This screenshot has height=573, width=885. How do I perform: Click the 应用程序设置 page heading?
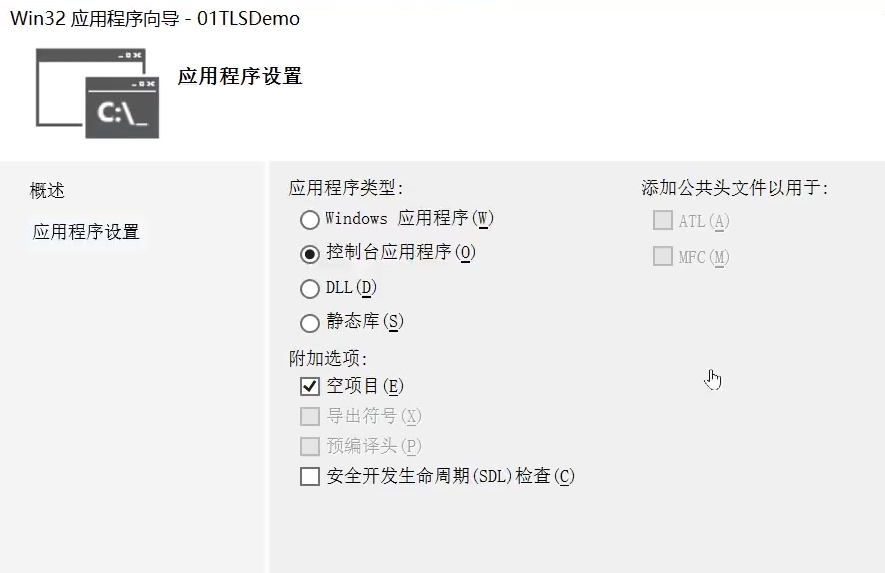[240, 77]
